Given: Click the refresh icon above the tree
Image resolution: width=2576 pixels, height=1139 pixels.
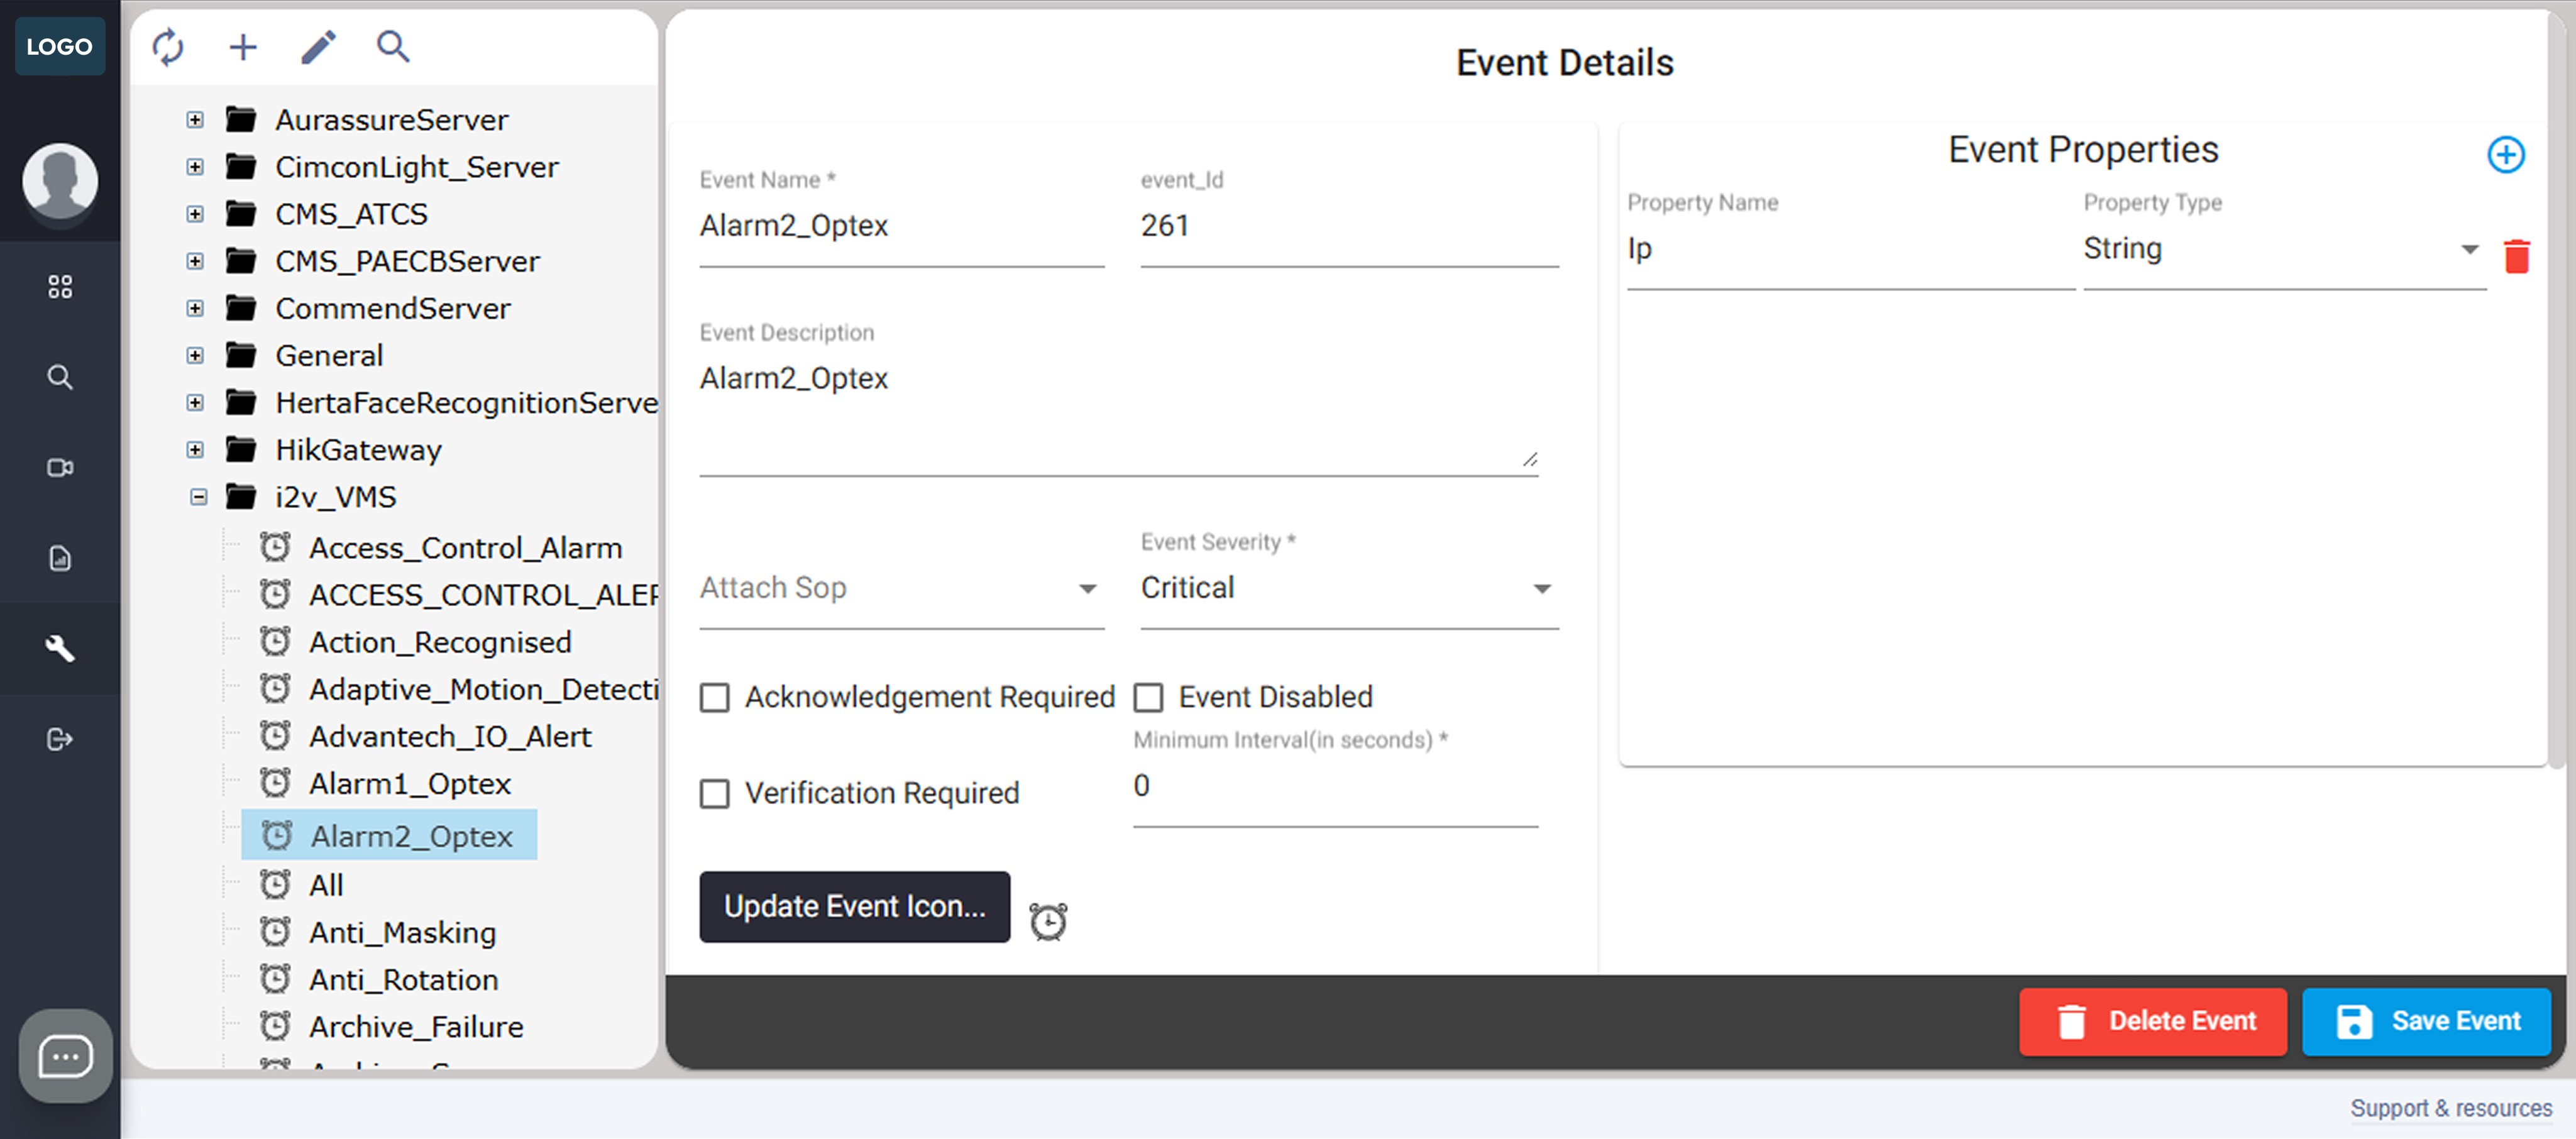Looking at the screenshot, I should click(168, 47).
